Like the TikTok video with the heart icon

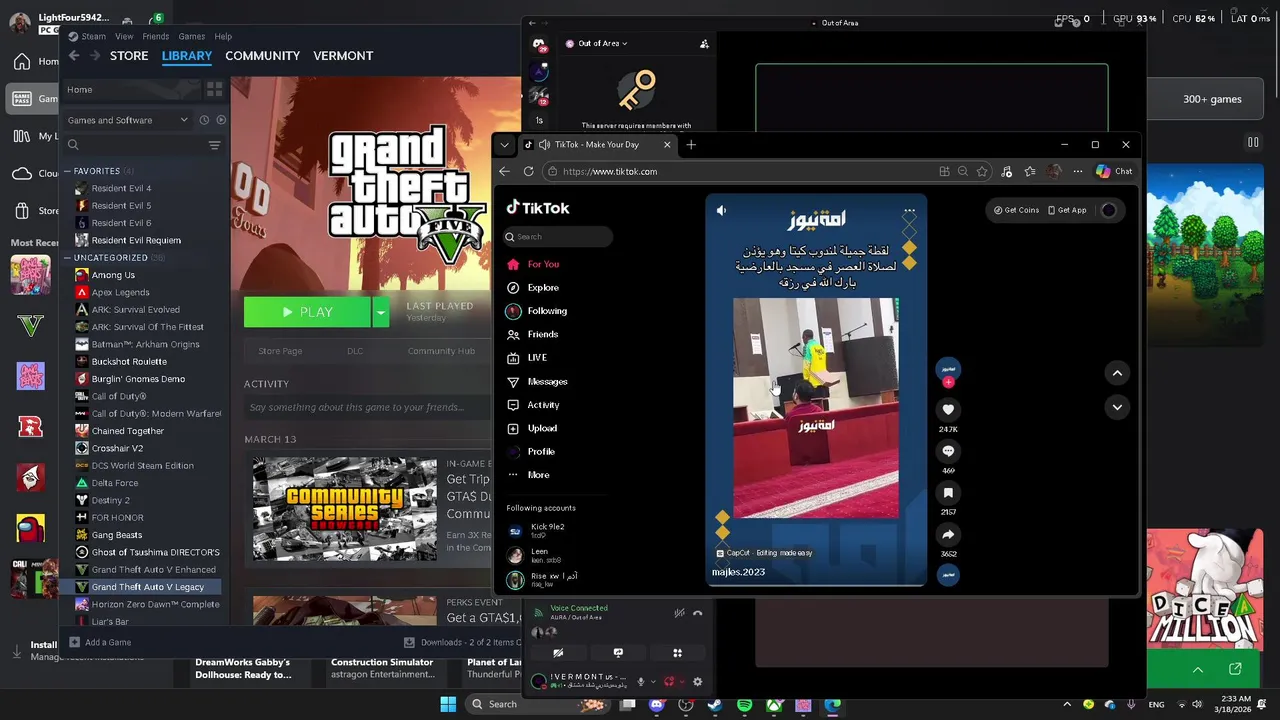[948, 409]
